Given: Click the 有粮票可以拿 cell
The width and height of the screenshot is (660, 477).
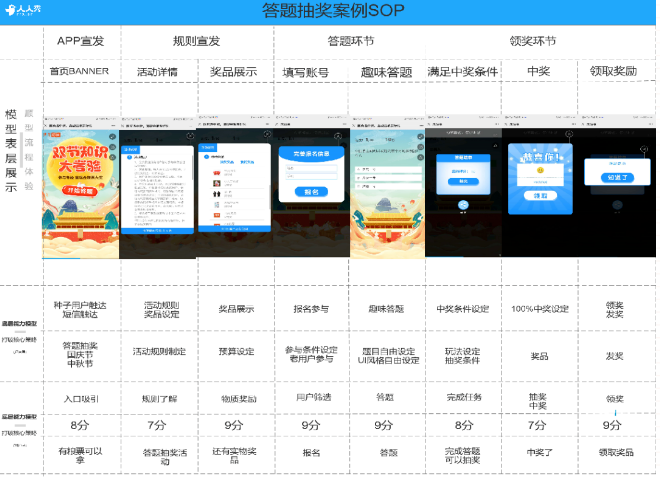Looking at the screenshot, I should [80, 456].
